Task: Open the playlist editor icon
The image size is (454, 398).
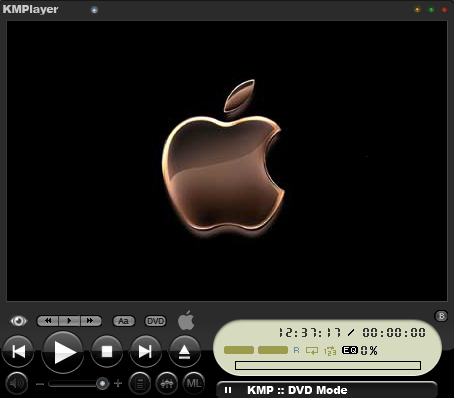Action: pyautogui.click(x=140, y=383)
